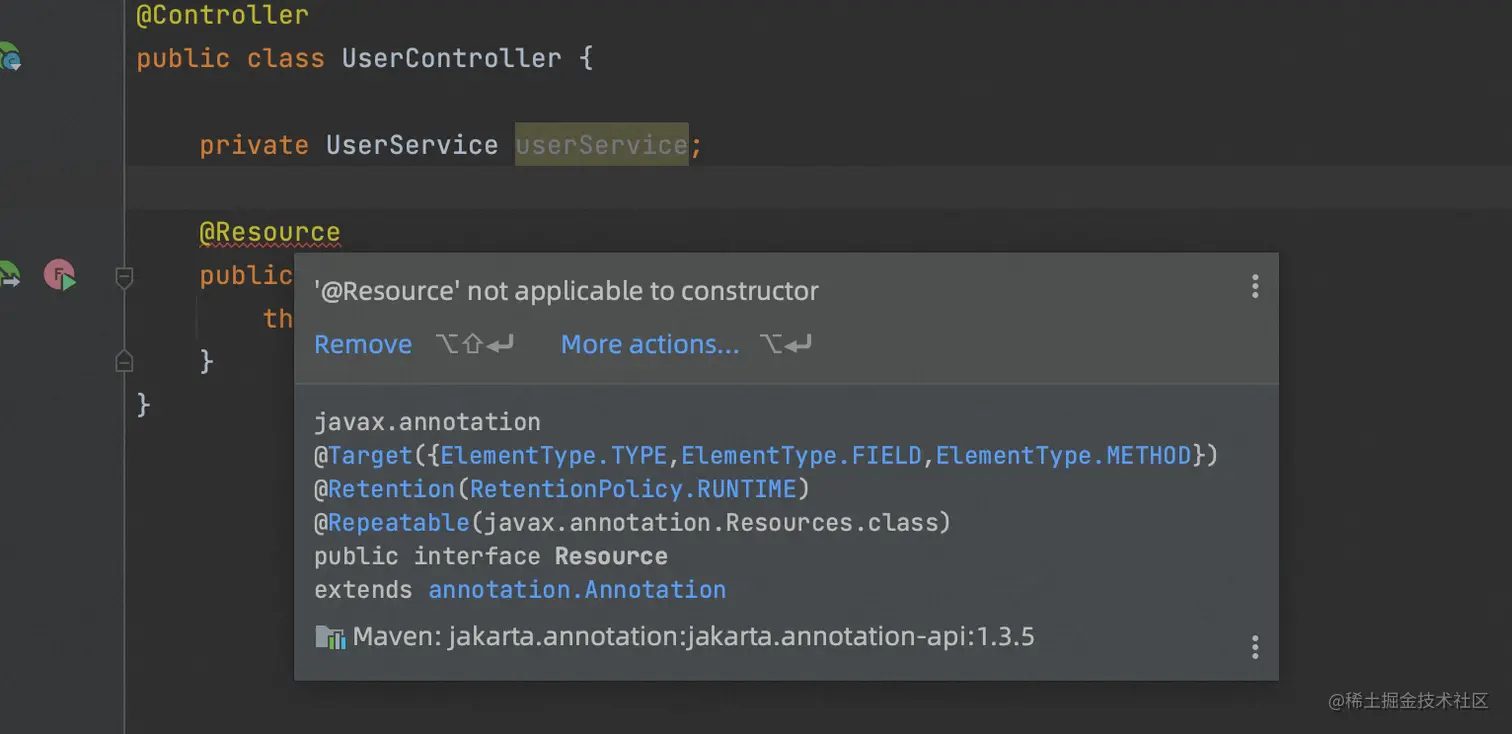
Task: Follow the ElementType.TYPE link
Action: pos(554,456)
